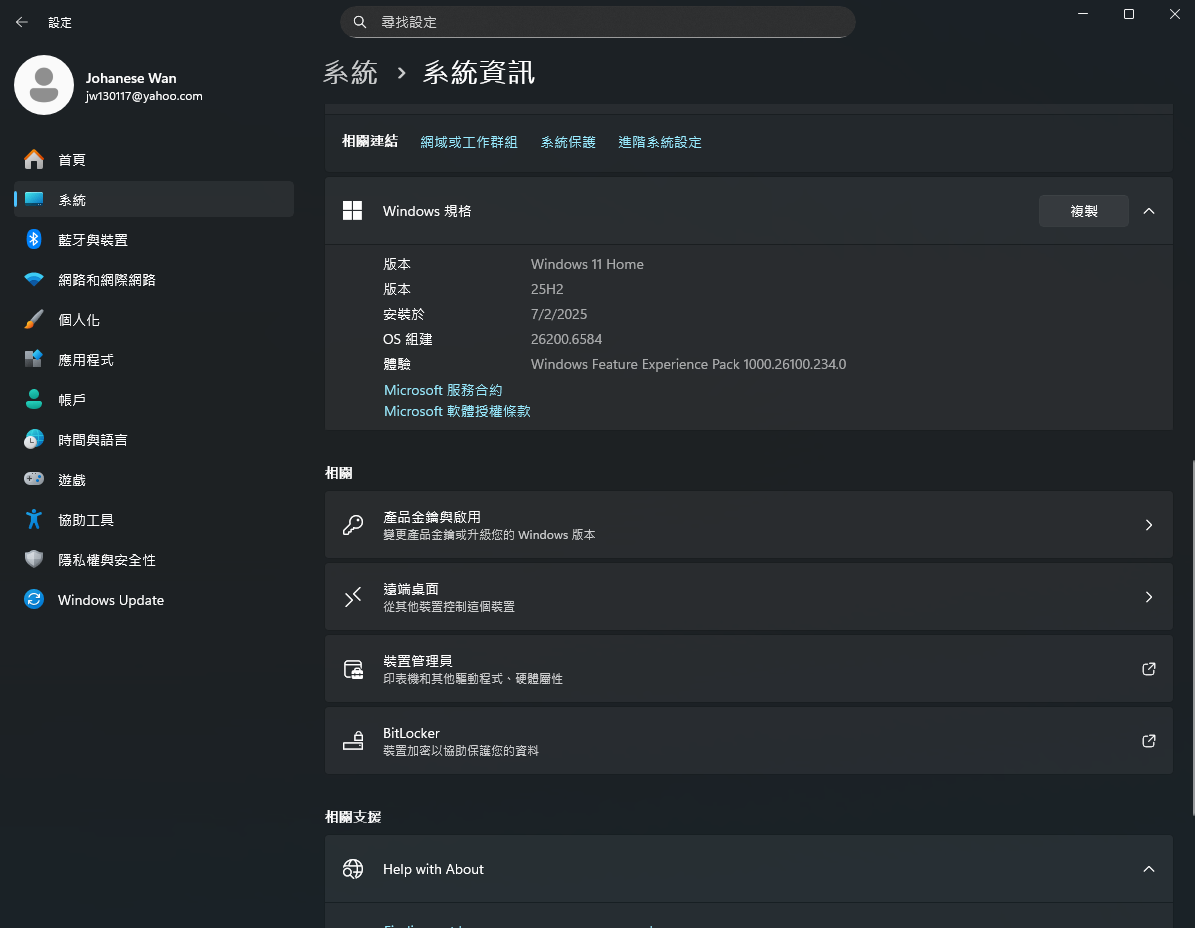Click the 25H2 version value
This screenshot has height=928, width=1195.
(x=547, y=290)
